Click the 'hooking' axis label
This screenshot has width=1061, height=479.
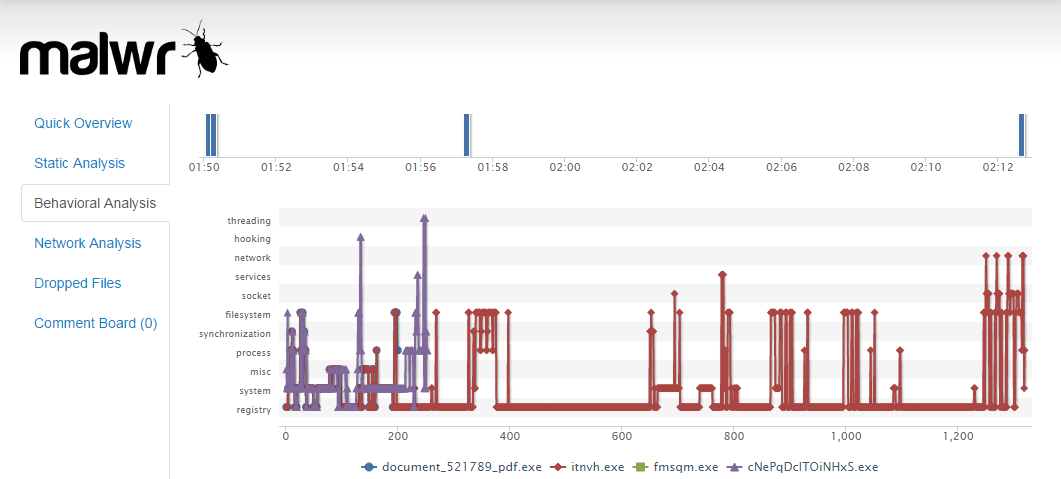coord(252,239)
